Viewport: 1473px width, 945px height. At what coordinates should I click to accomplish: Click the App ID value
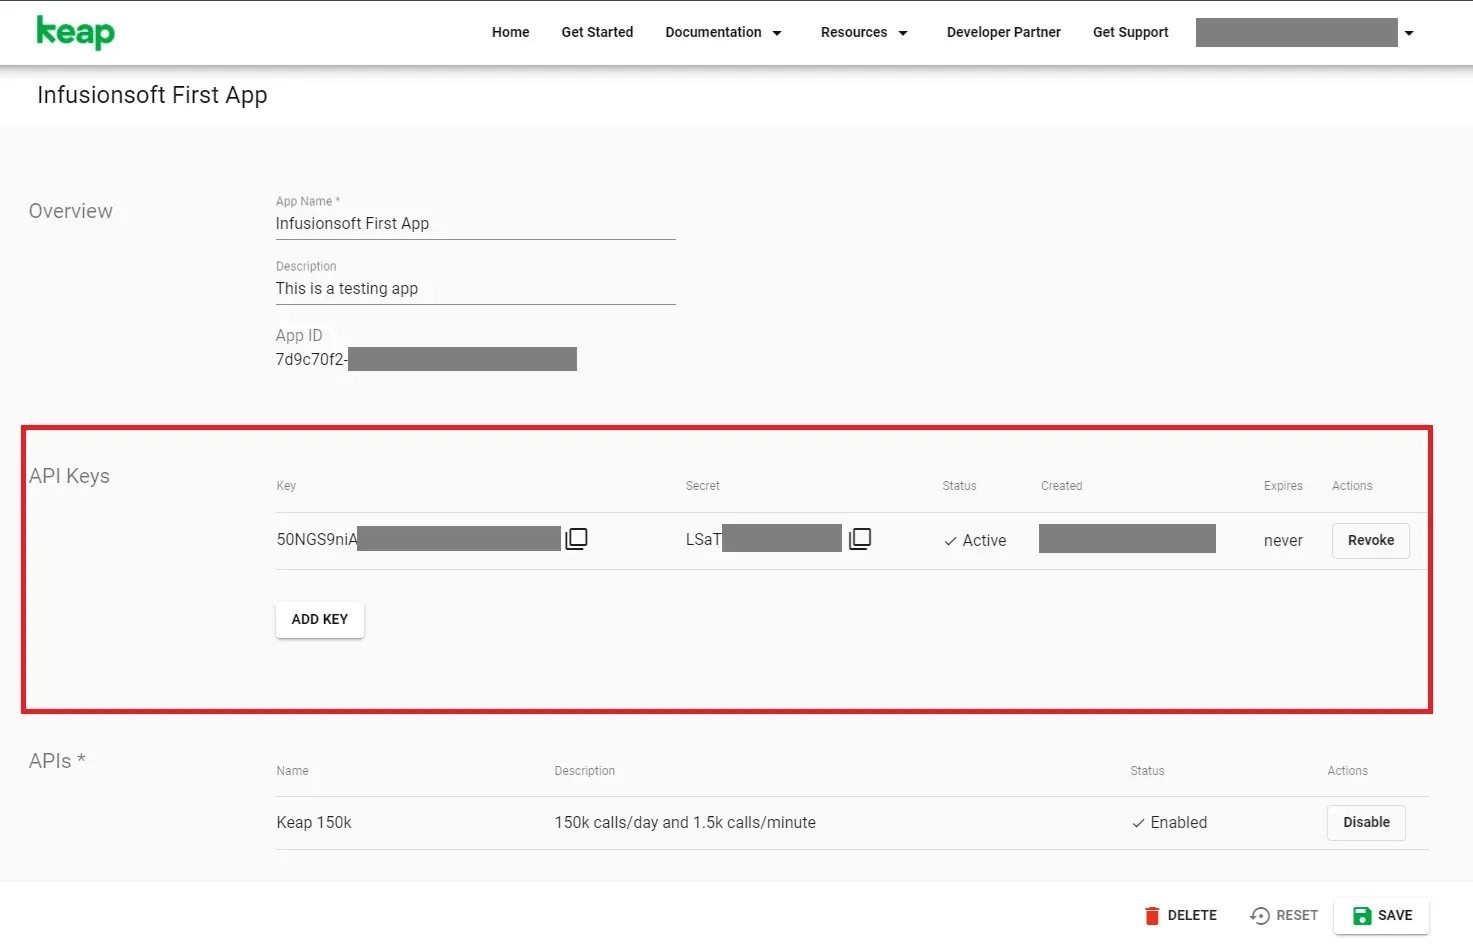[x=426, y=359]
